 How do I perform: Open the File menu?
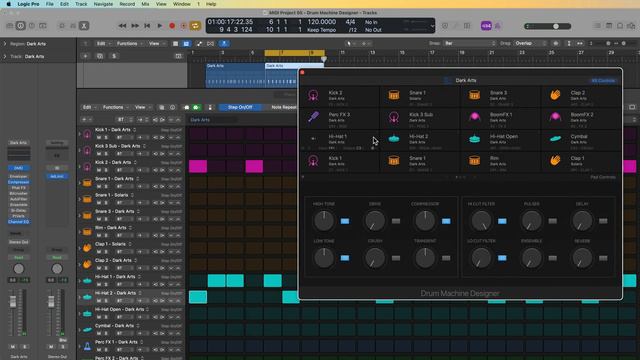49,4
